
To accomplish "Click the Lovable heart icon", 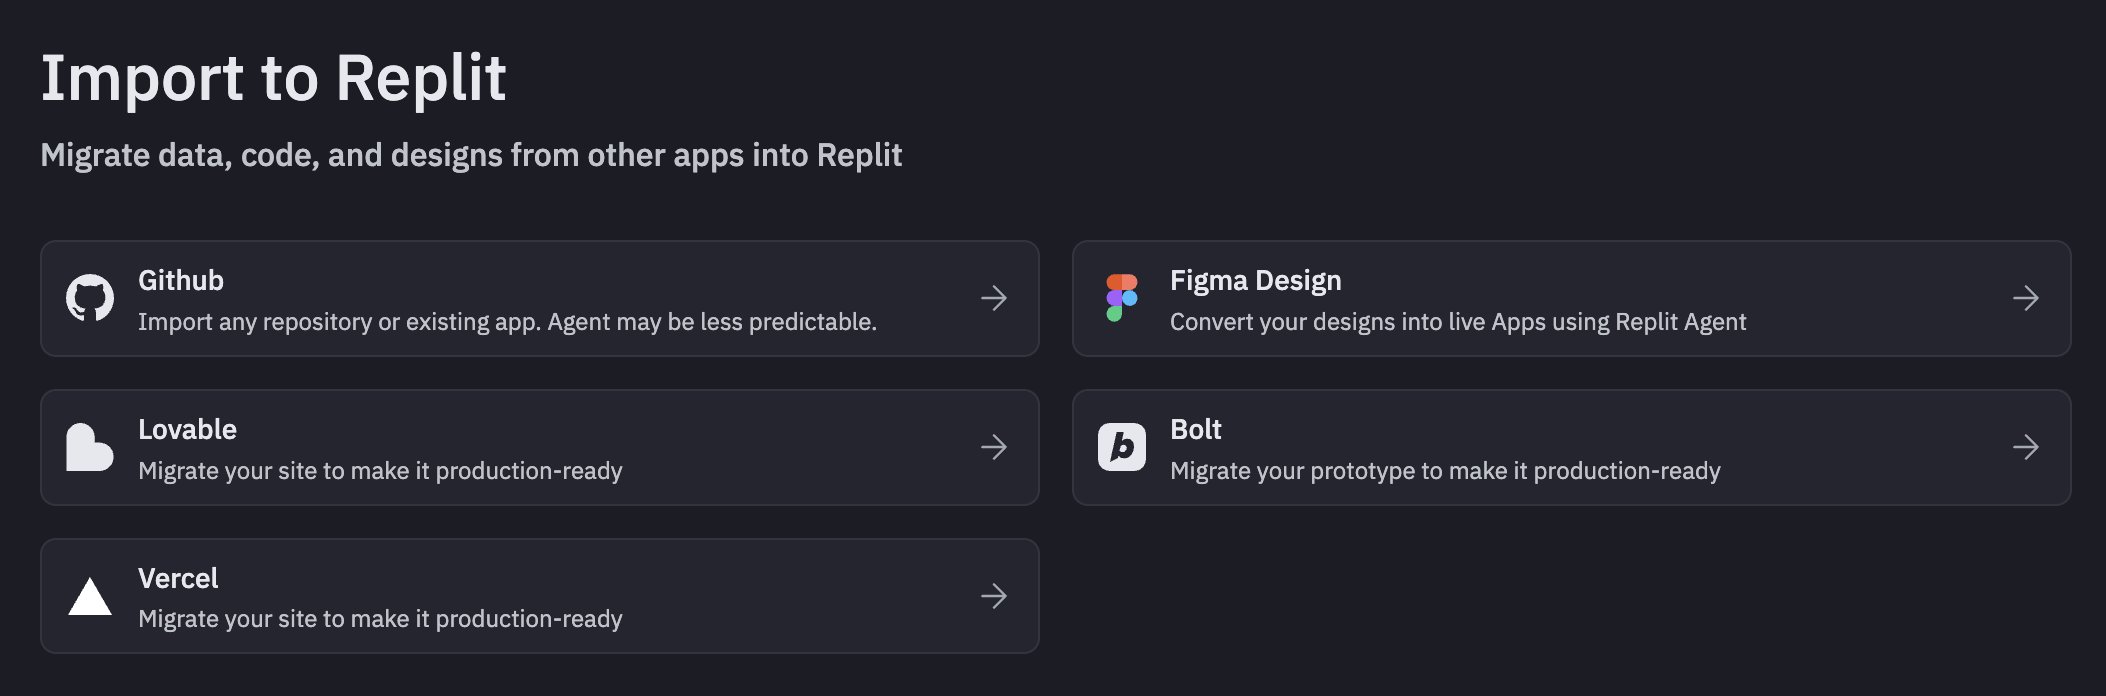I will [x=90, y=447].
